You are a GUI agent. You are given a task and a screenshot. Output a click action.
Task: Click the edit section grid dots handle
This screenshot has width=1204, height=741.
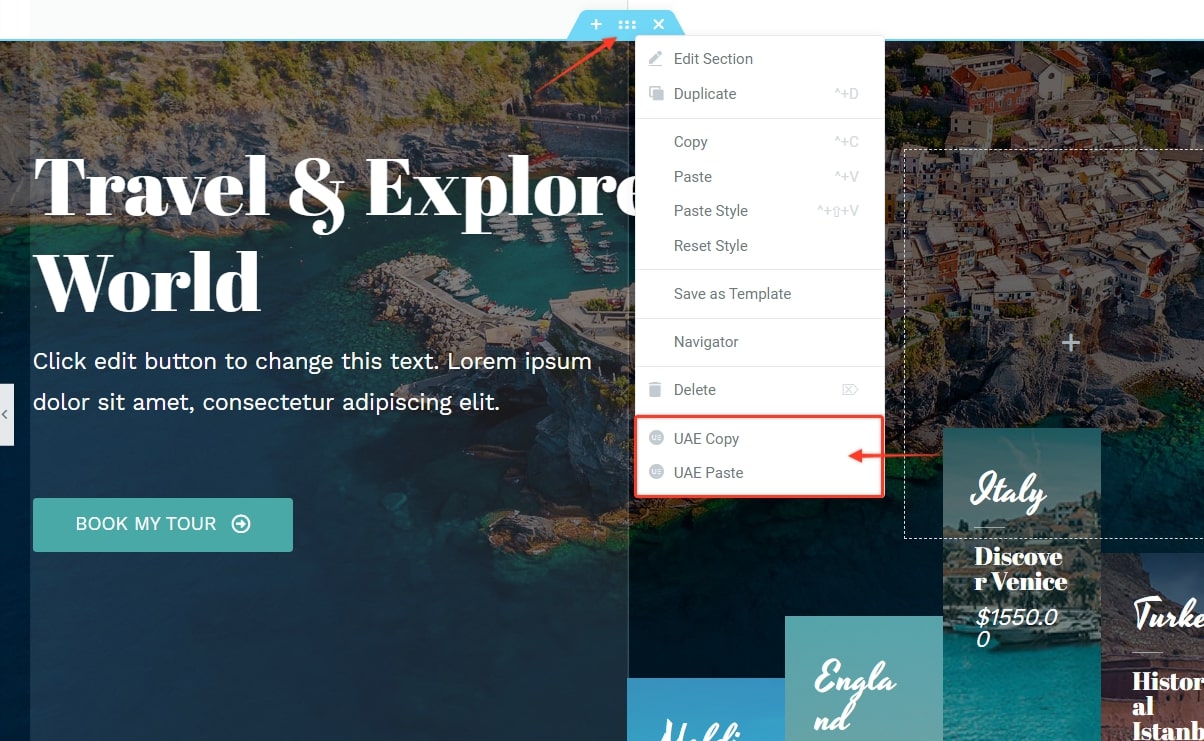[x=627, y=24]
